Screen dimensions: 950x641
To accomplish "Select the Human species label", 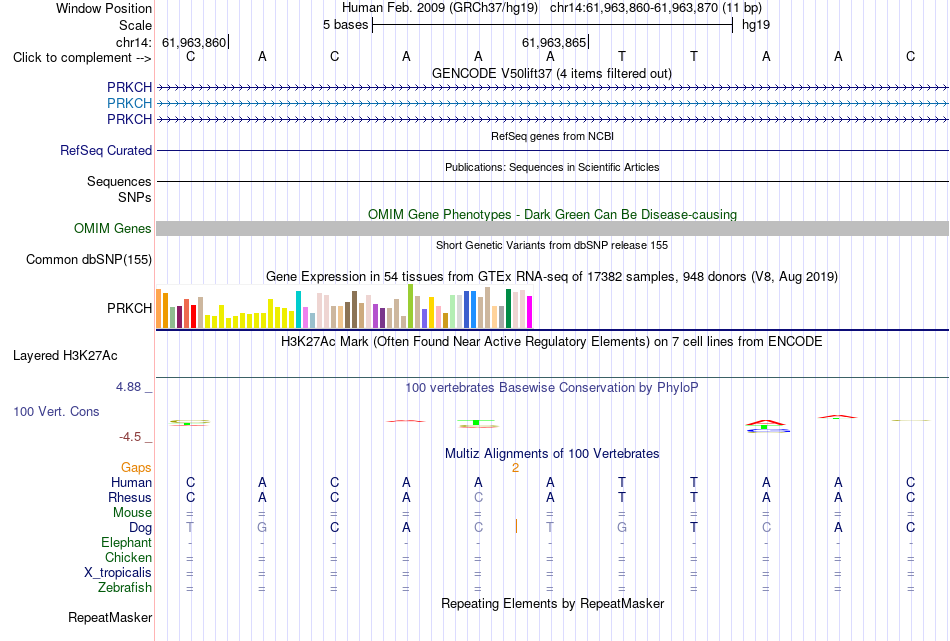I will coord(131,482).
